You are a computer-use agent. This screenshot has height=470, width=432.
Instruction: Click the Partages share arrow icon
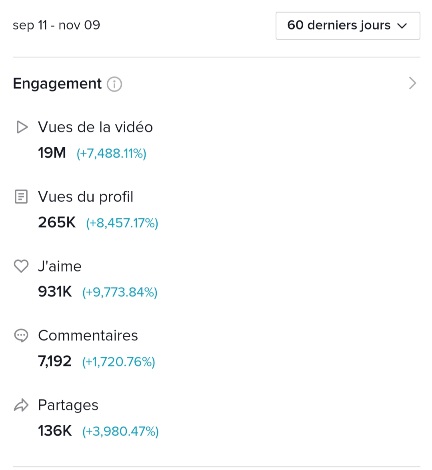point(21,405)
